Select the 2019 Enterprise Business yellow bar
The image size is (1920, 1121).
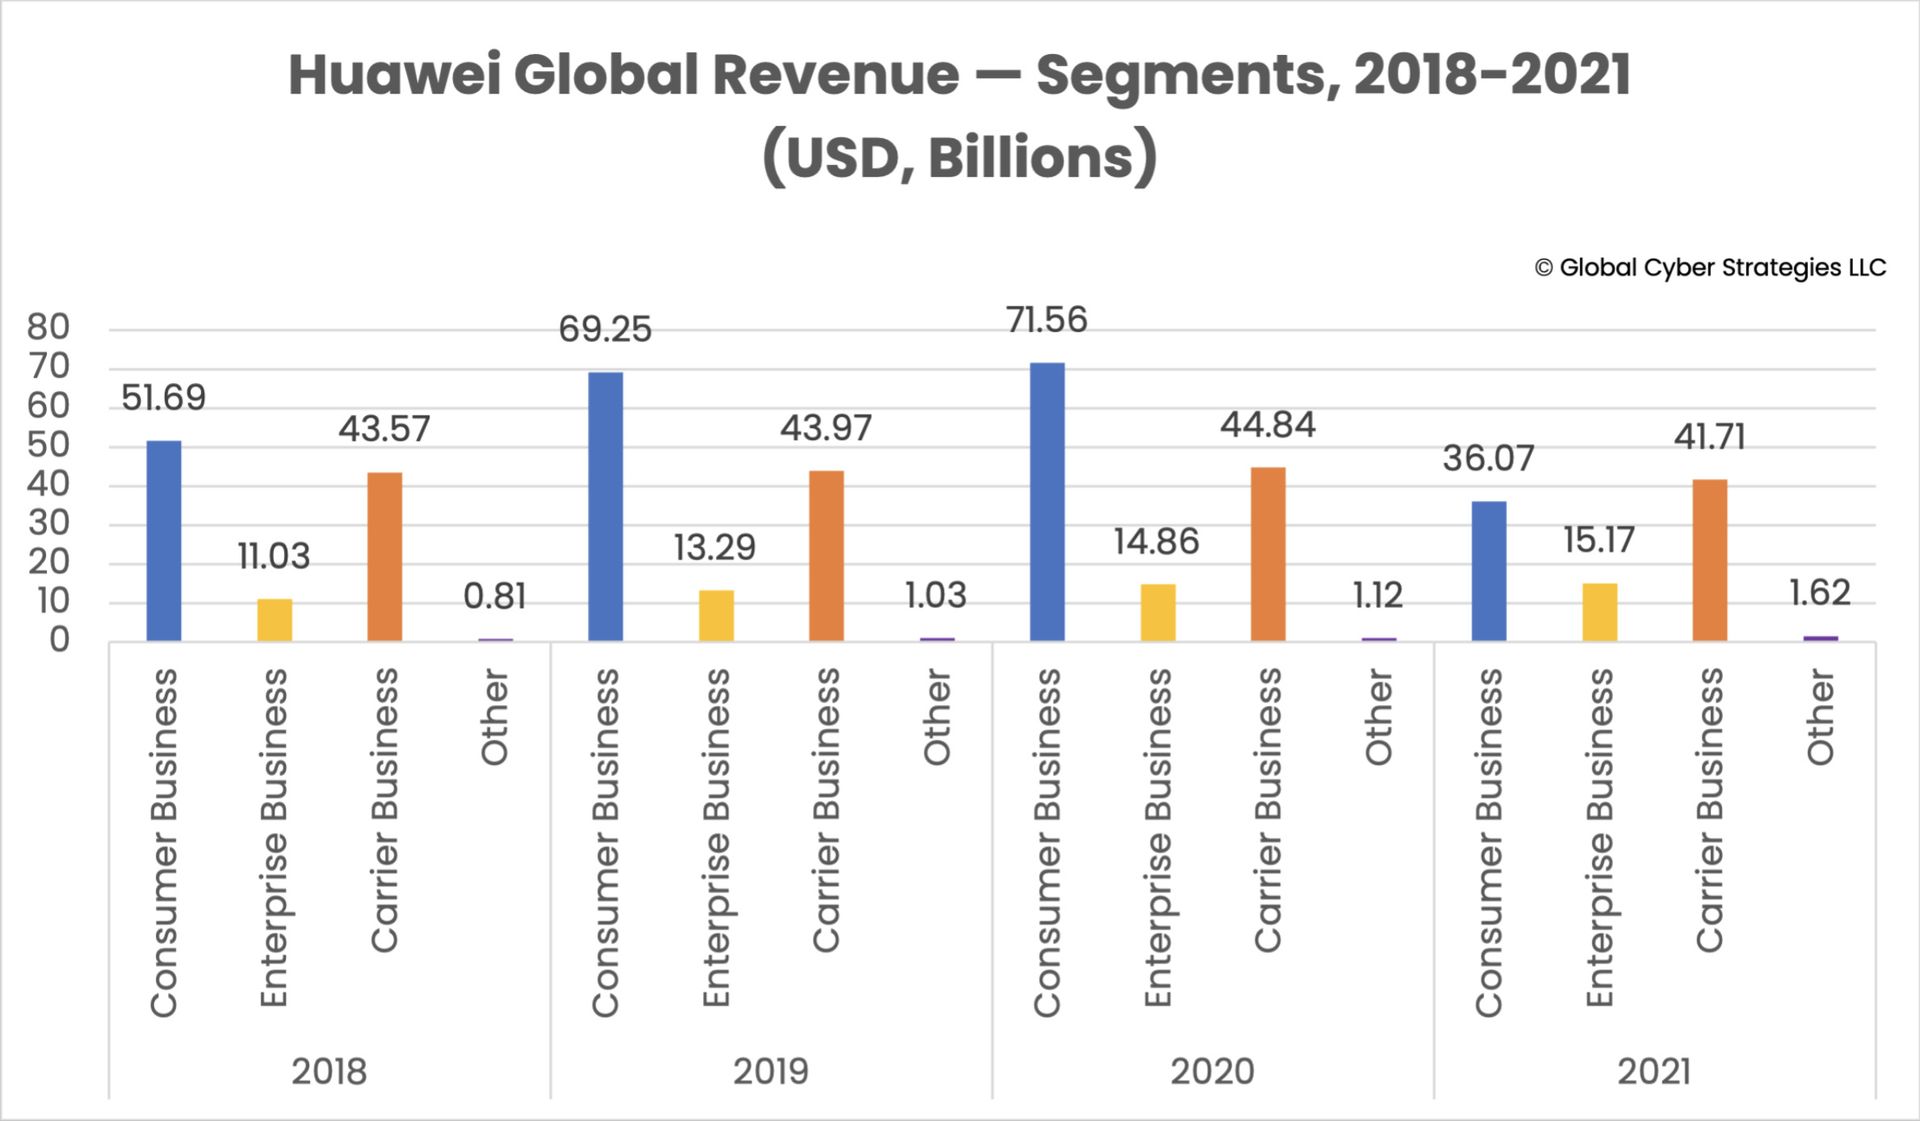point(716,616)
